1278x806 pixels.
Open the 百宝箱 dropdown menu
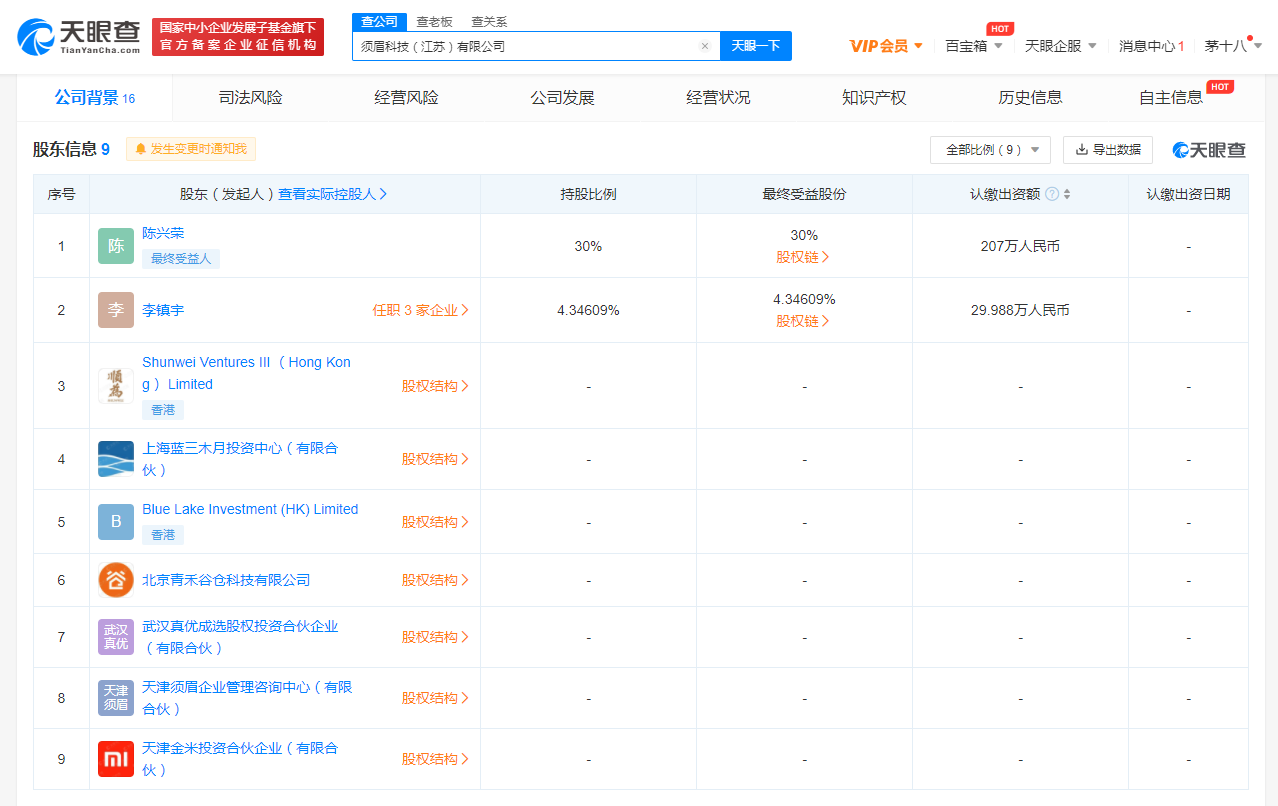(972, 46)
